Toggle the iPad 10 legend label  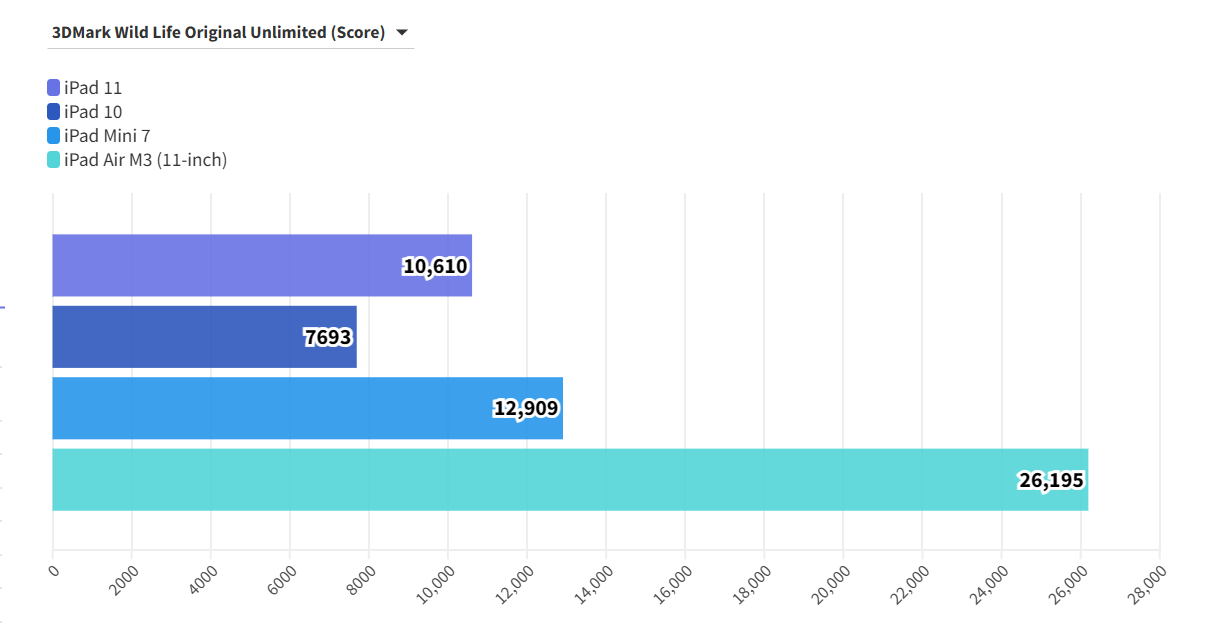(x=93, y=112)
